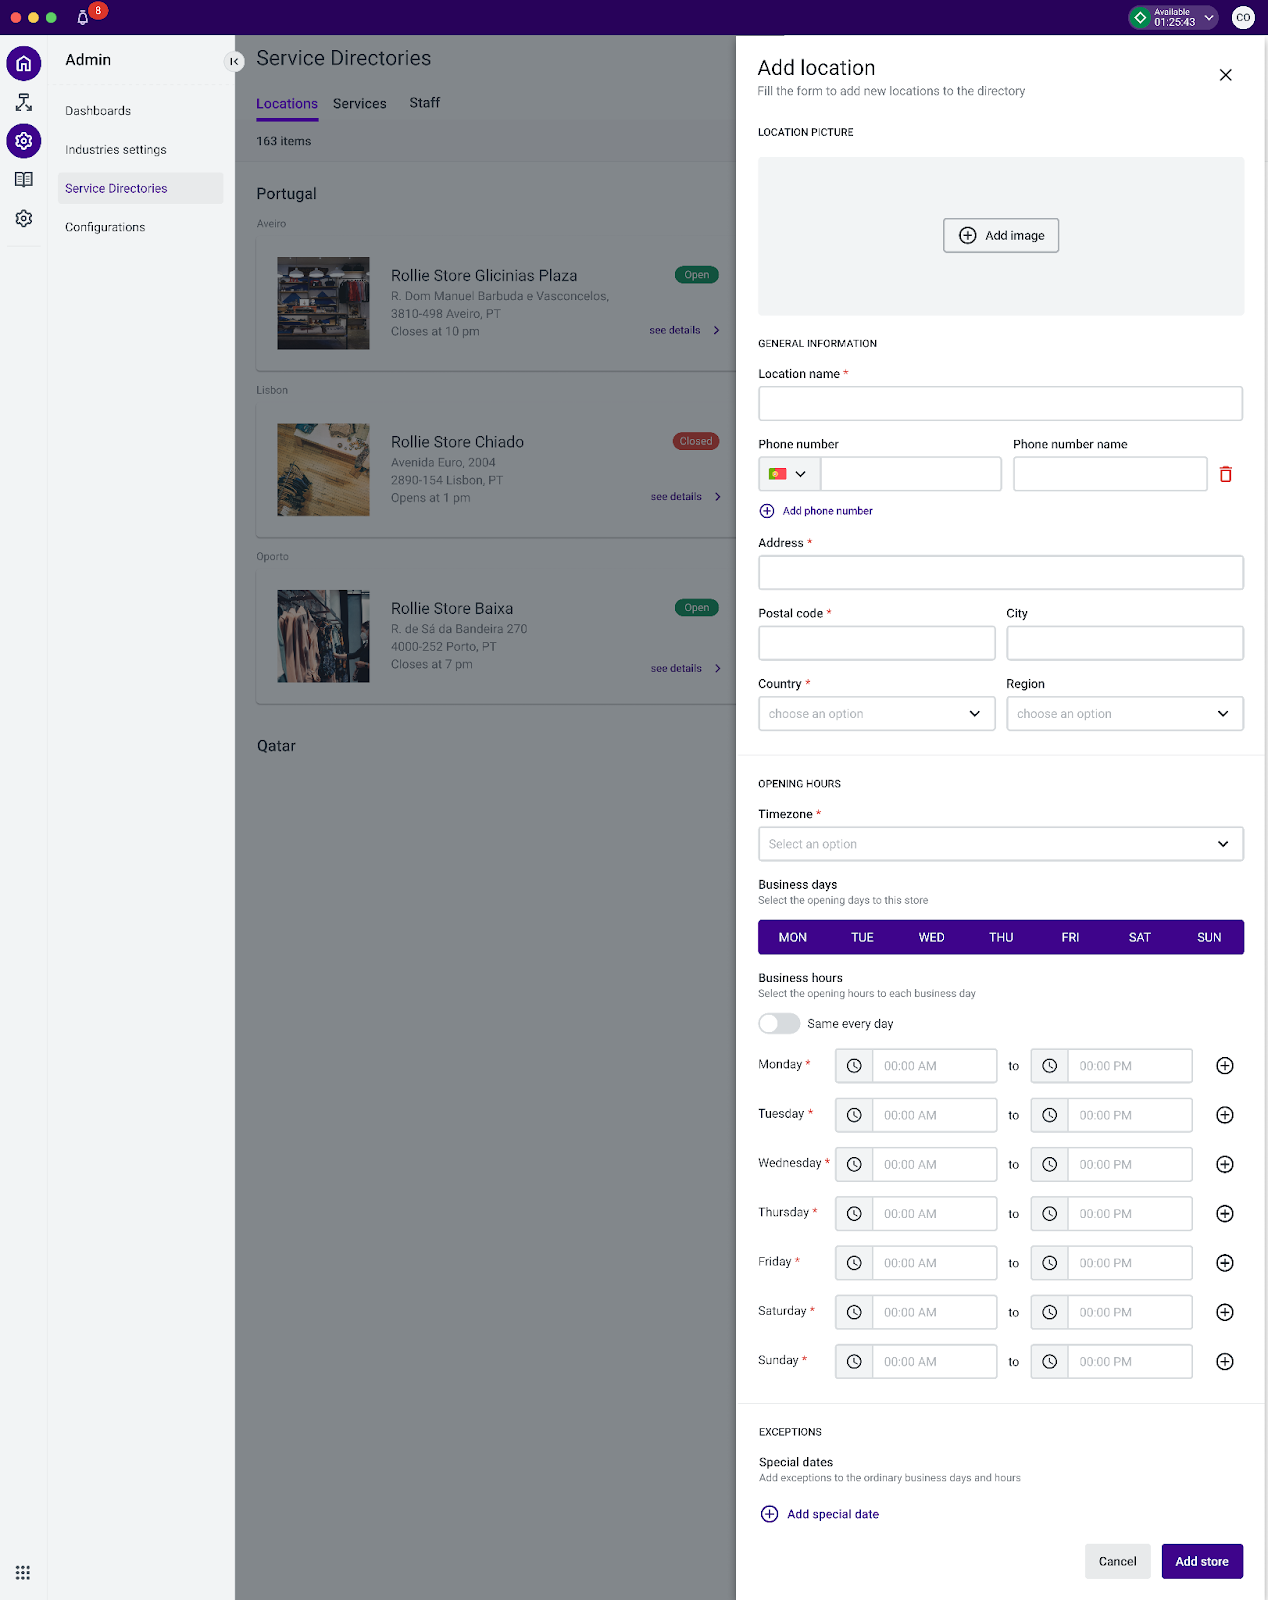Add another time slot for Thursday
The width and height of the screenshot is (1268, 1600).
(1225, 1214)
